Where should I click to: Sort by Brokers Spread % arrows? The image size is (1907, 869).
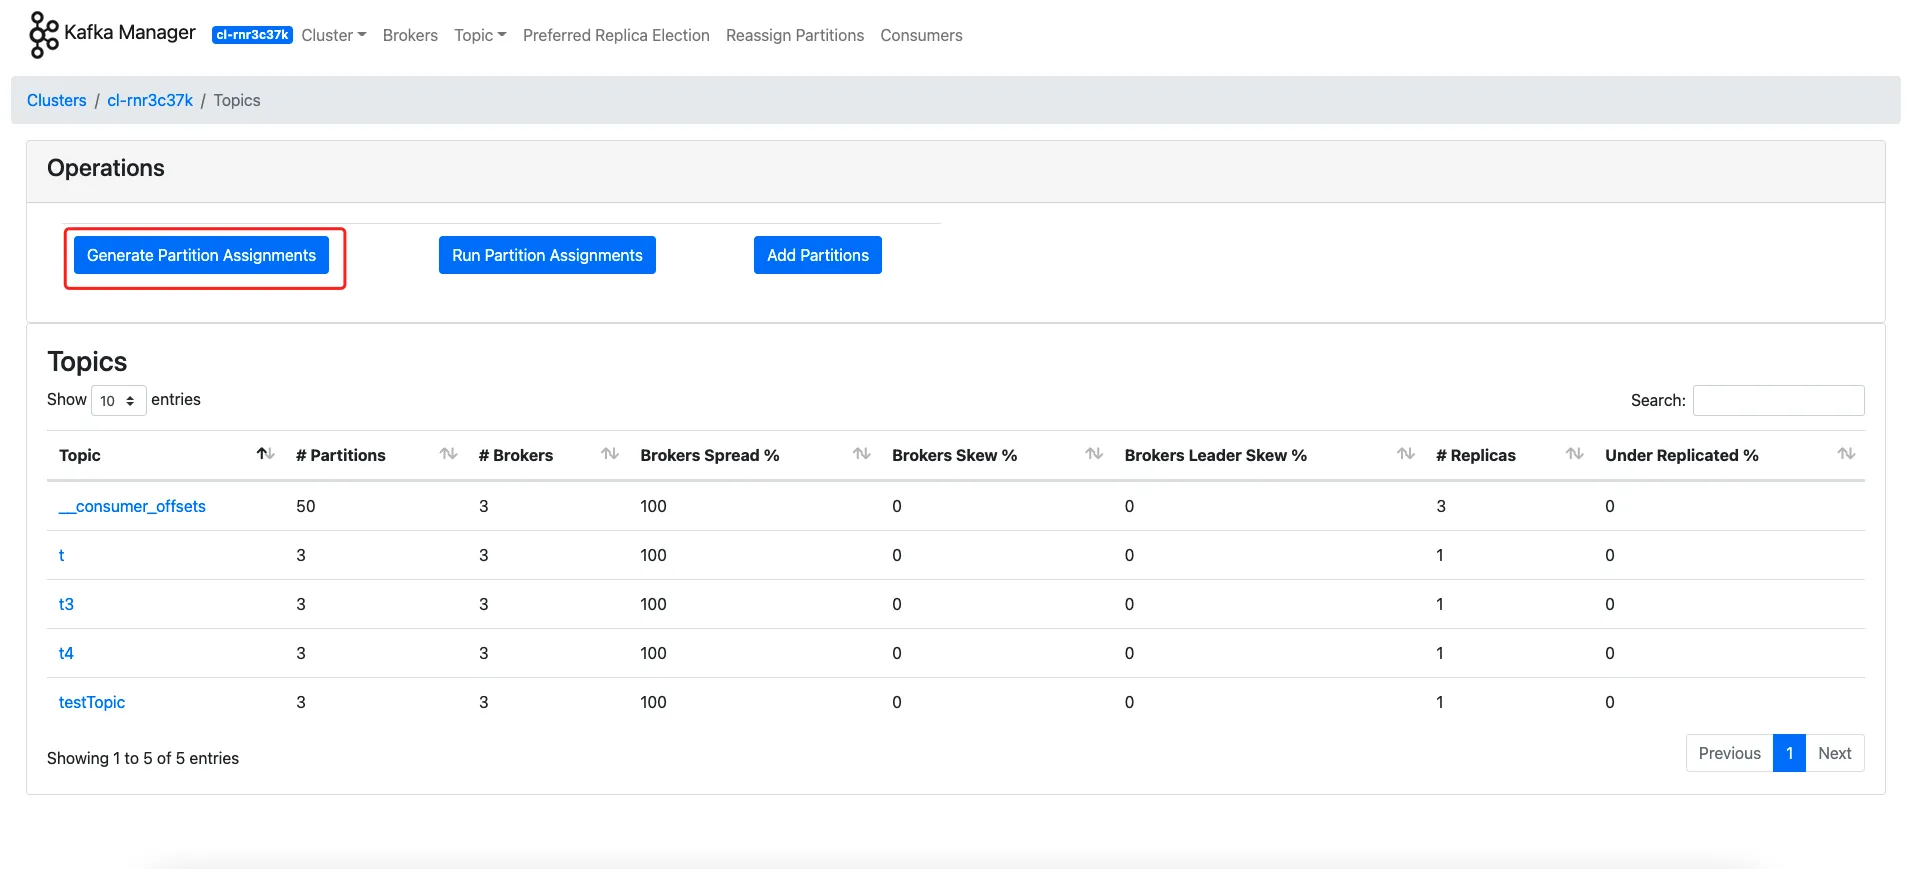pyautogui.click(x=861, y=454)
